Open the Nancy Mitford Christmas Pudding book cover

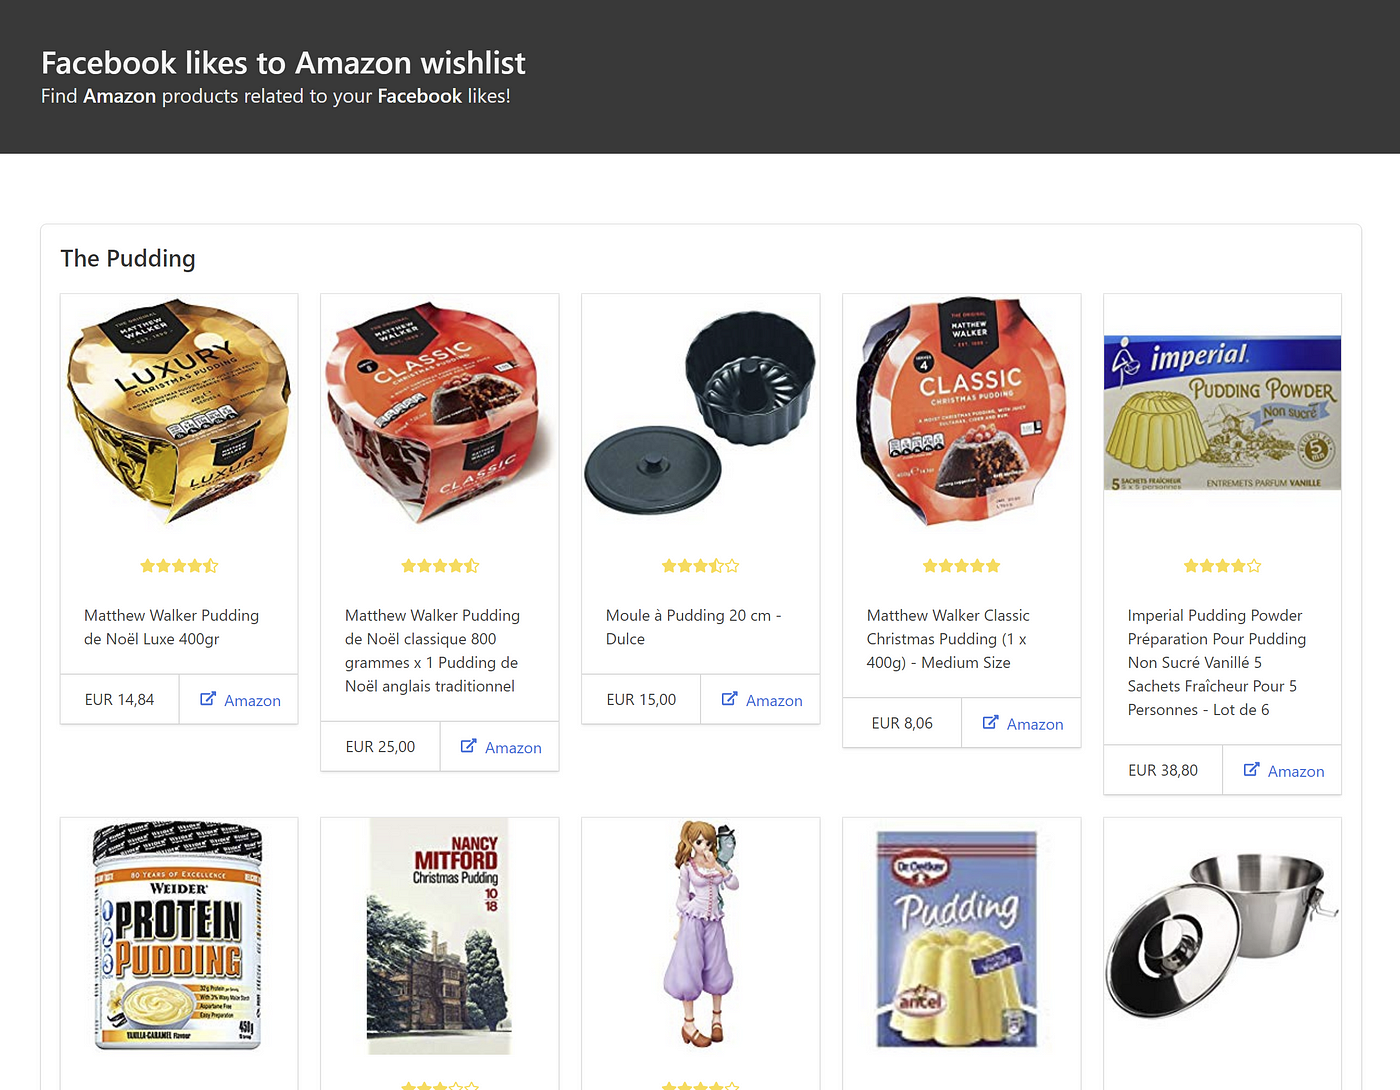[x=439, y=936]
